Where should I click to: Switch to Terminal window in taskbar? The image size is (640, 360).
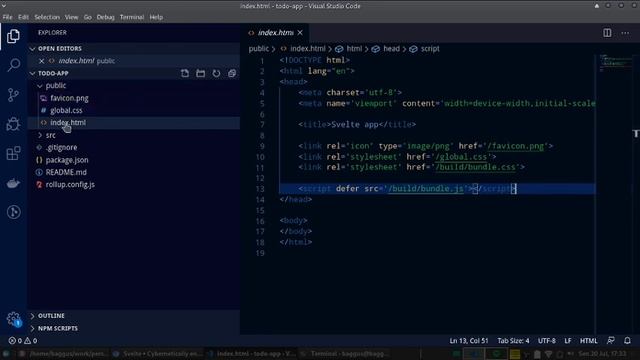click(345, 353)
